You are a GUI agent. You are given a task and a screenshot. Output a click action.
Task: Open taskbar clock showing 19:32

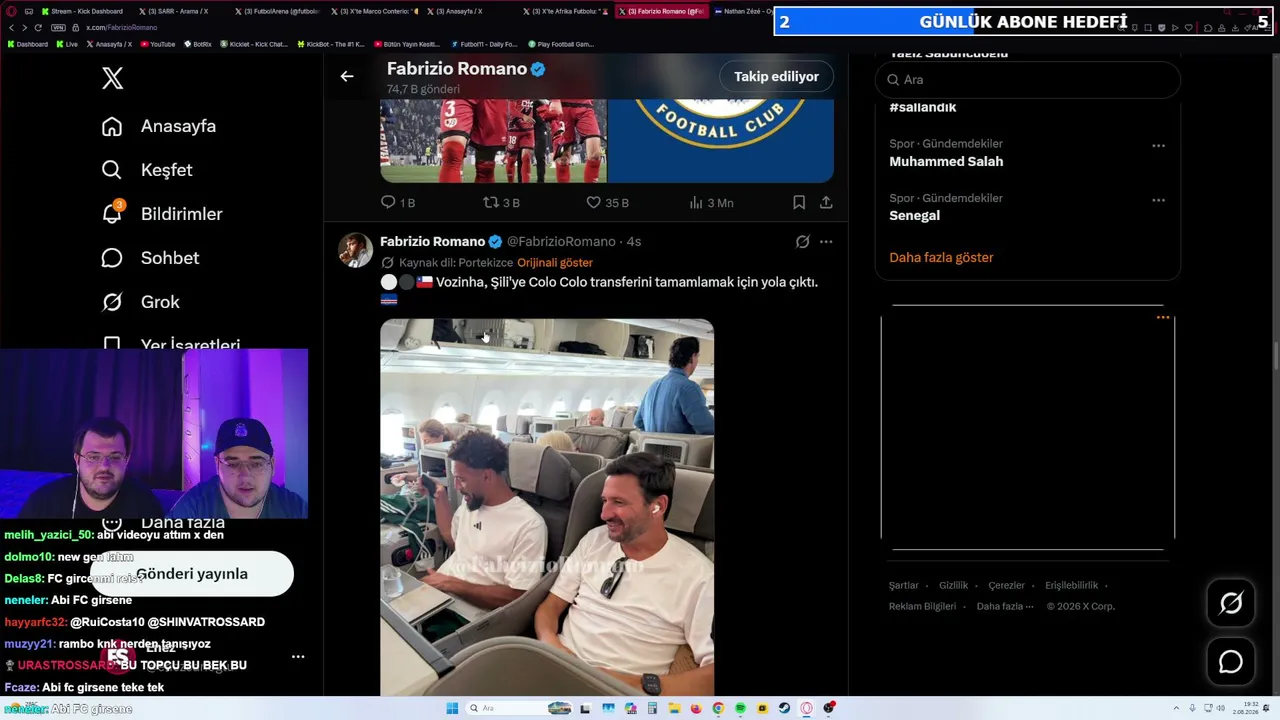pyautogui.click(x=1246, y=709)
